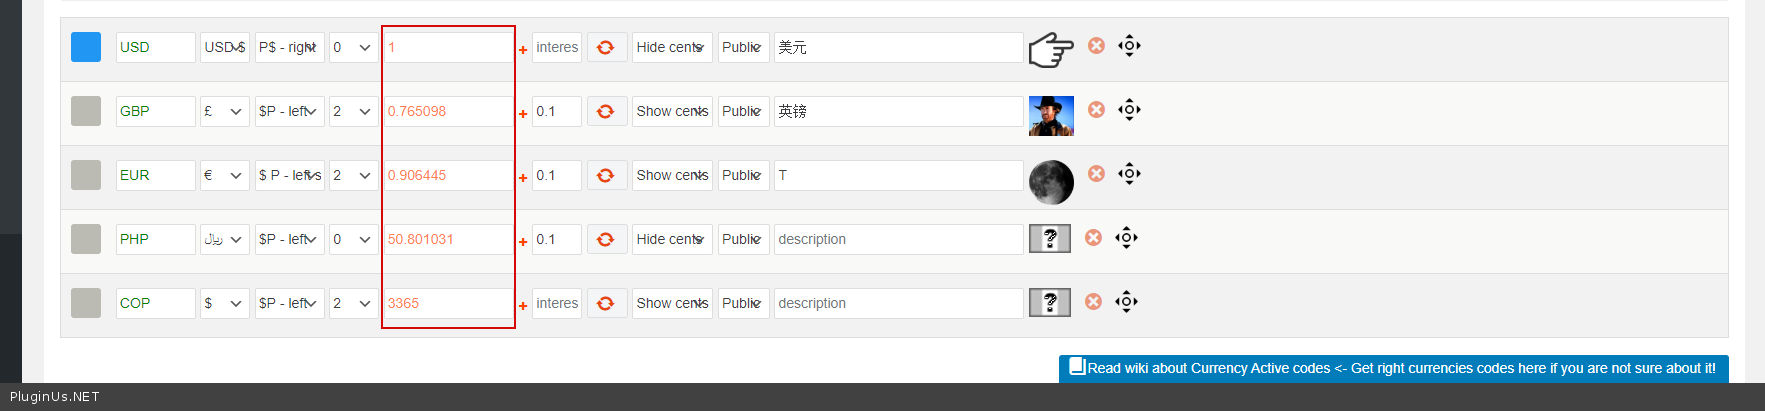
Task: Click the drag handle on COP row
Action: [x=1126, y=302]
